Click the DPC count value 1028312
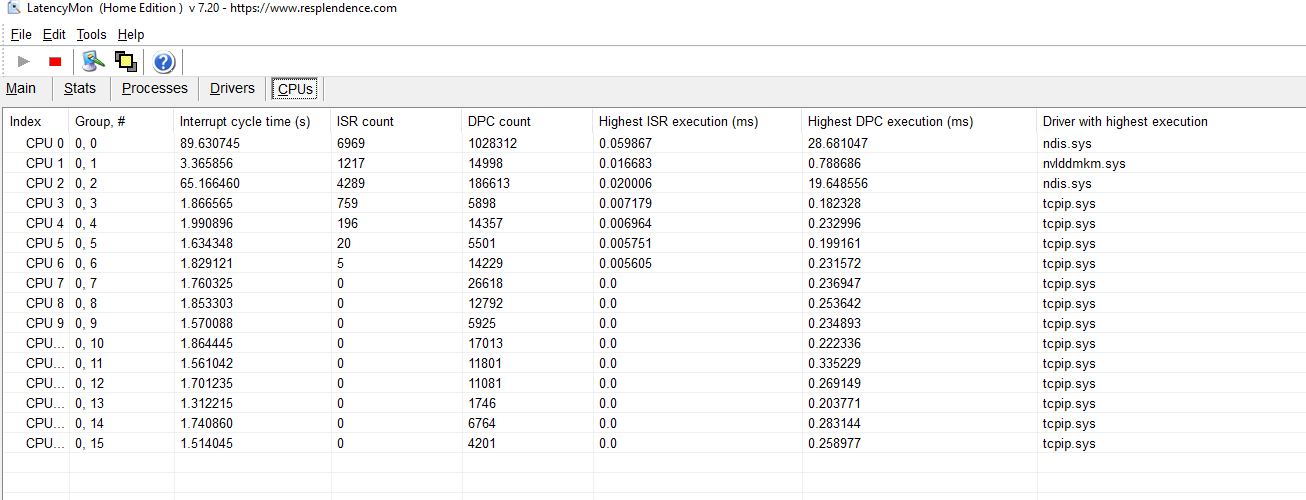 (493, 143)
